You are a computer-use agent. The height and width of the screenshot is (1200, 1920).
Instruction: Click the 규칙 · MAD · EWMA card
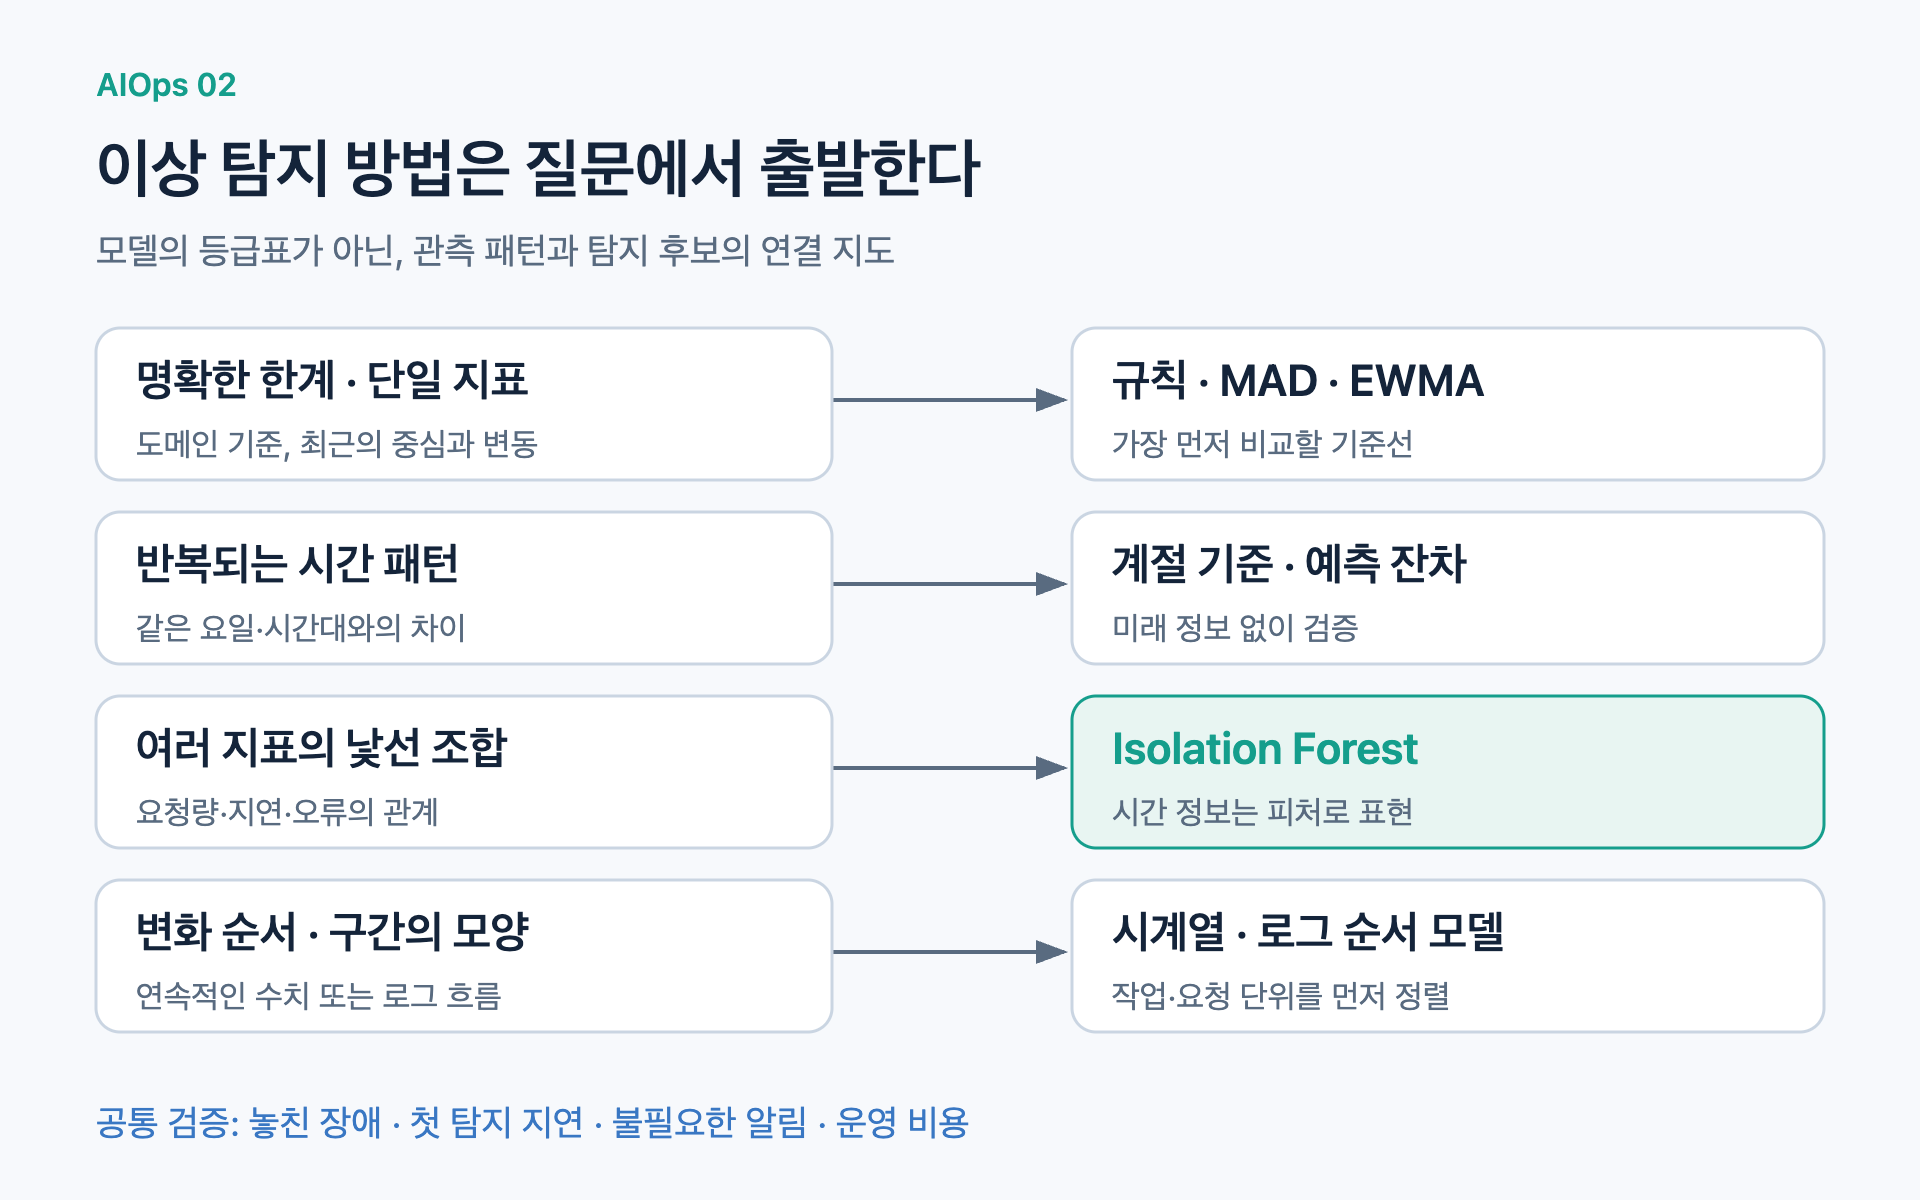click(x=1448, y=404)
